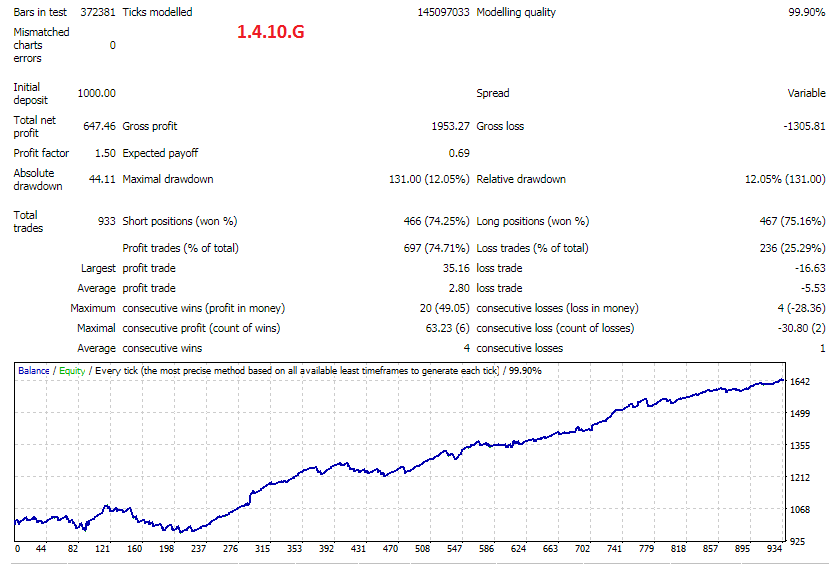Select Relative drawdown value 12.05% (131.00)
This screenshot has width=831, height=564.
(785, 179)
